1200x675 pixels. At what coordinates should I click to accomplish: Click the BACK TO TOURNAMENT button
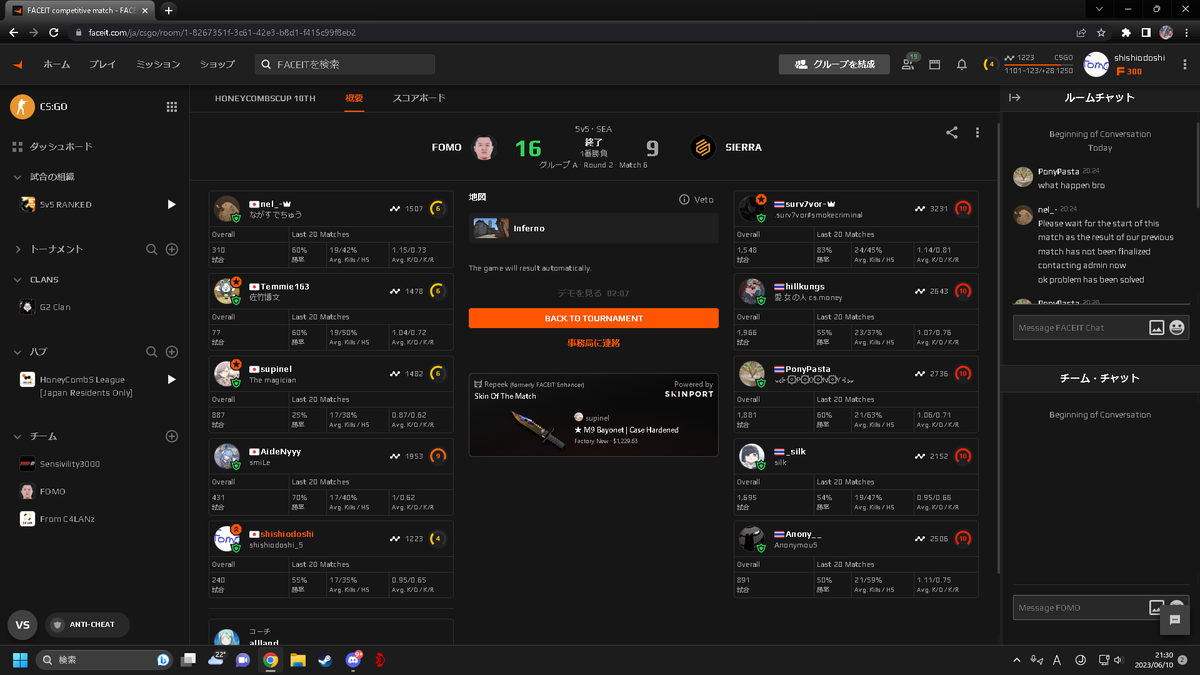[593, 318]
